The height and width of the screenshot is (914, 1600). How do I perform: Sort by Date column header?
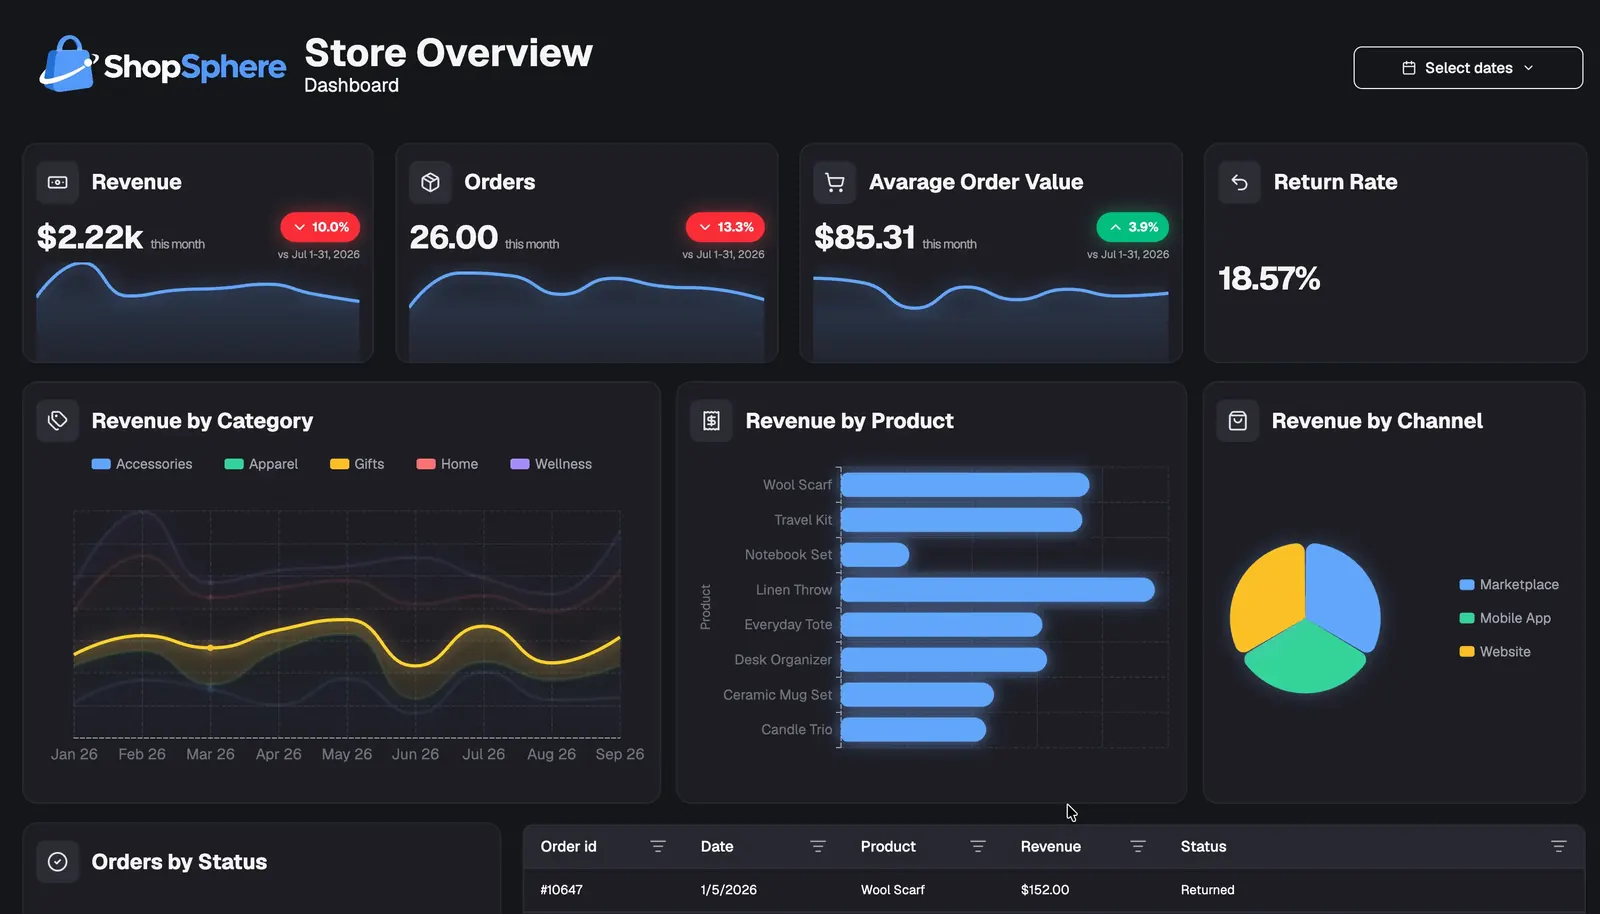717,846
